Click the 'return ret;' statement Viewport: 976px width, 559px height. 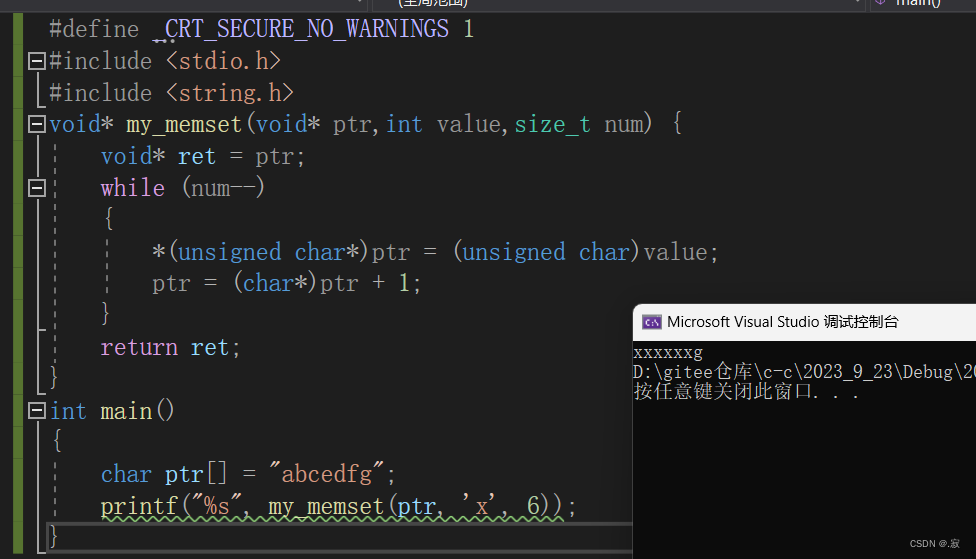coord(170,347)
